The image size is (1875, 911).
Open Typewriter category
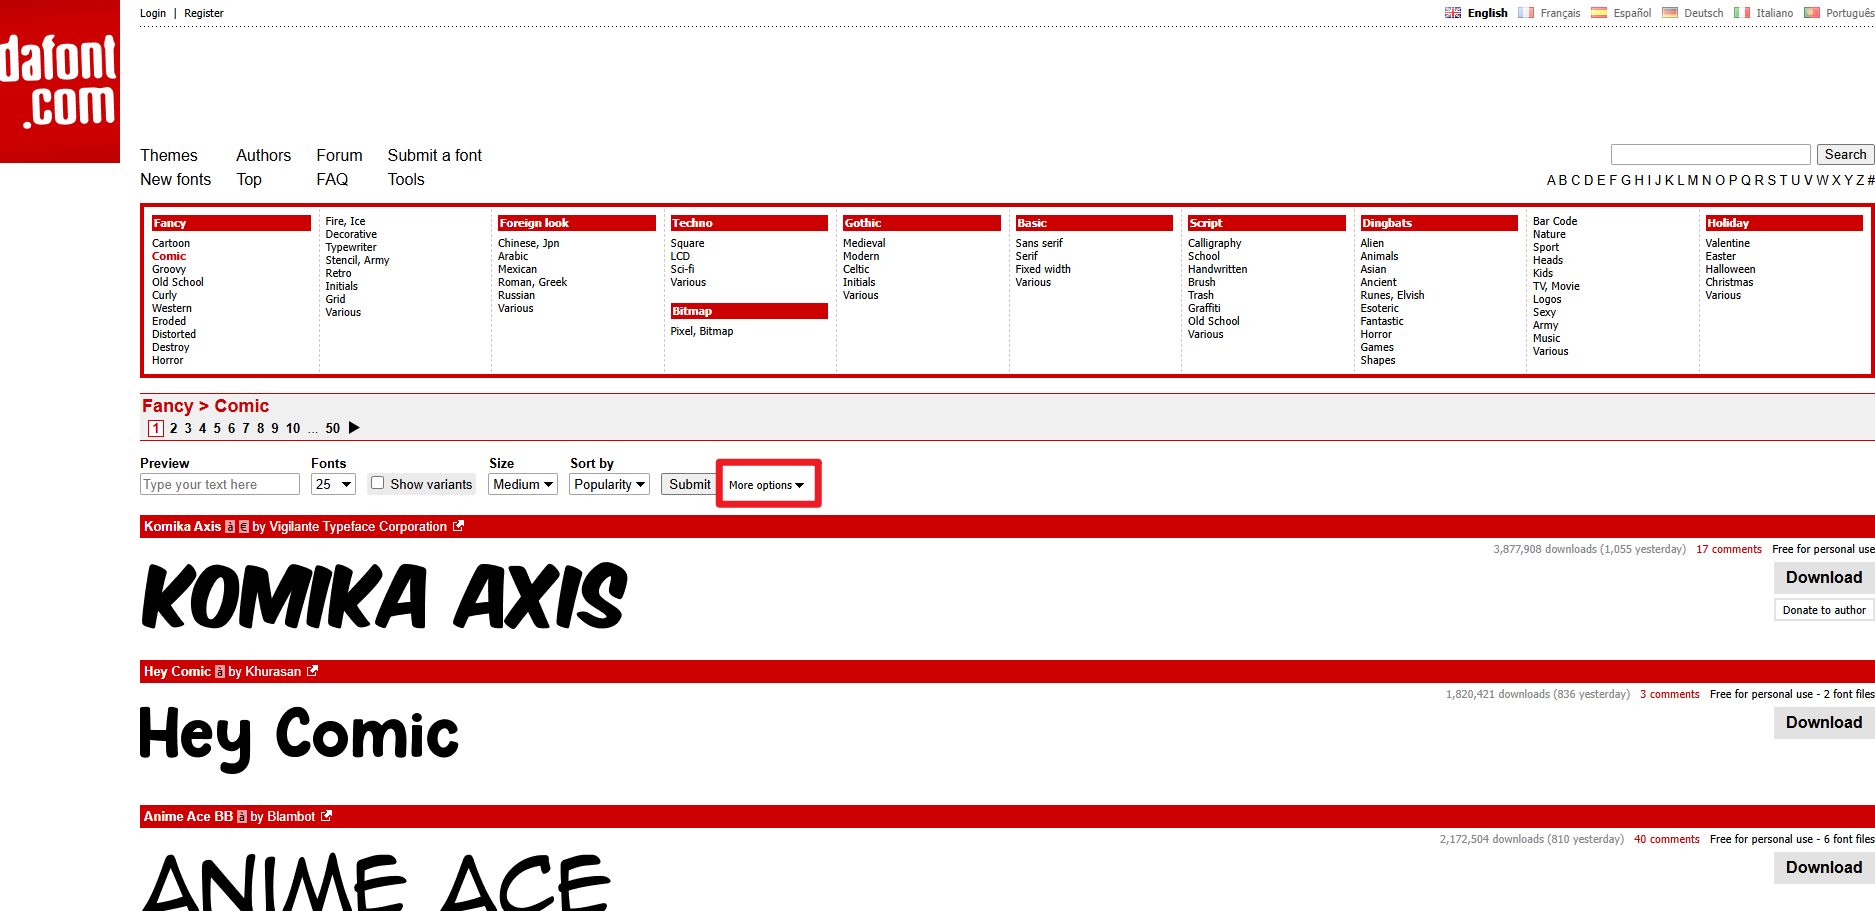click(351, 247)
